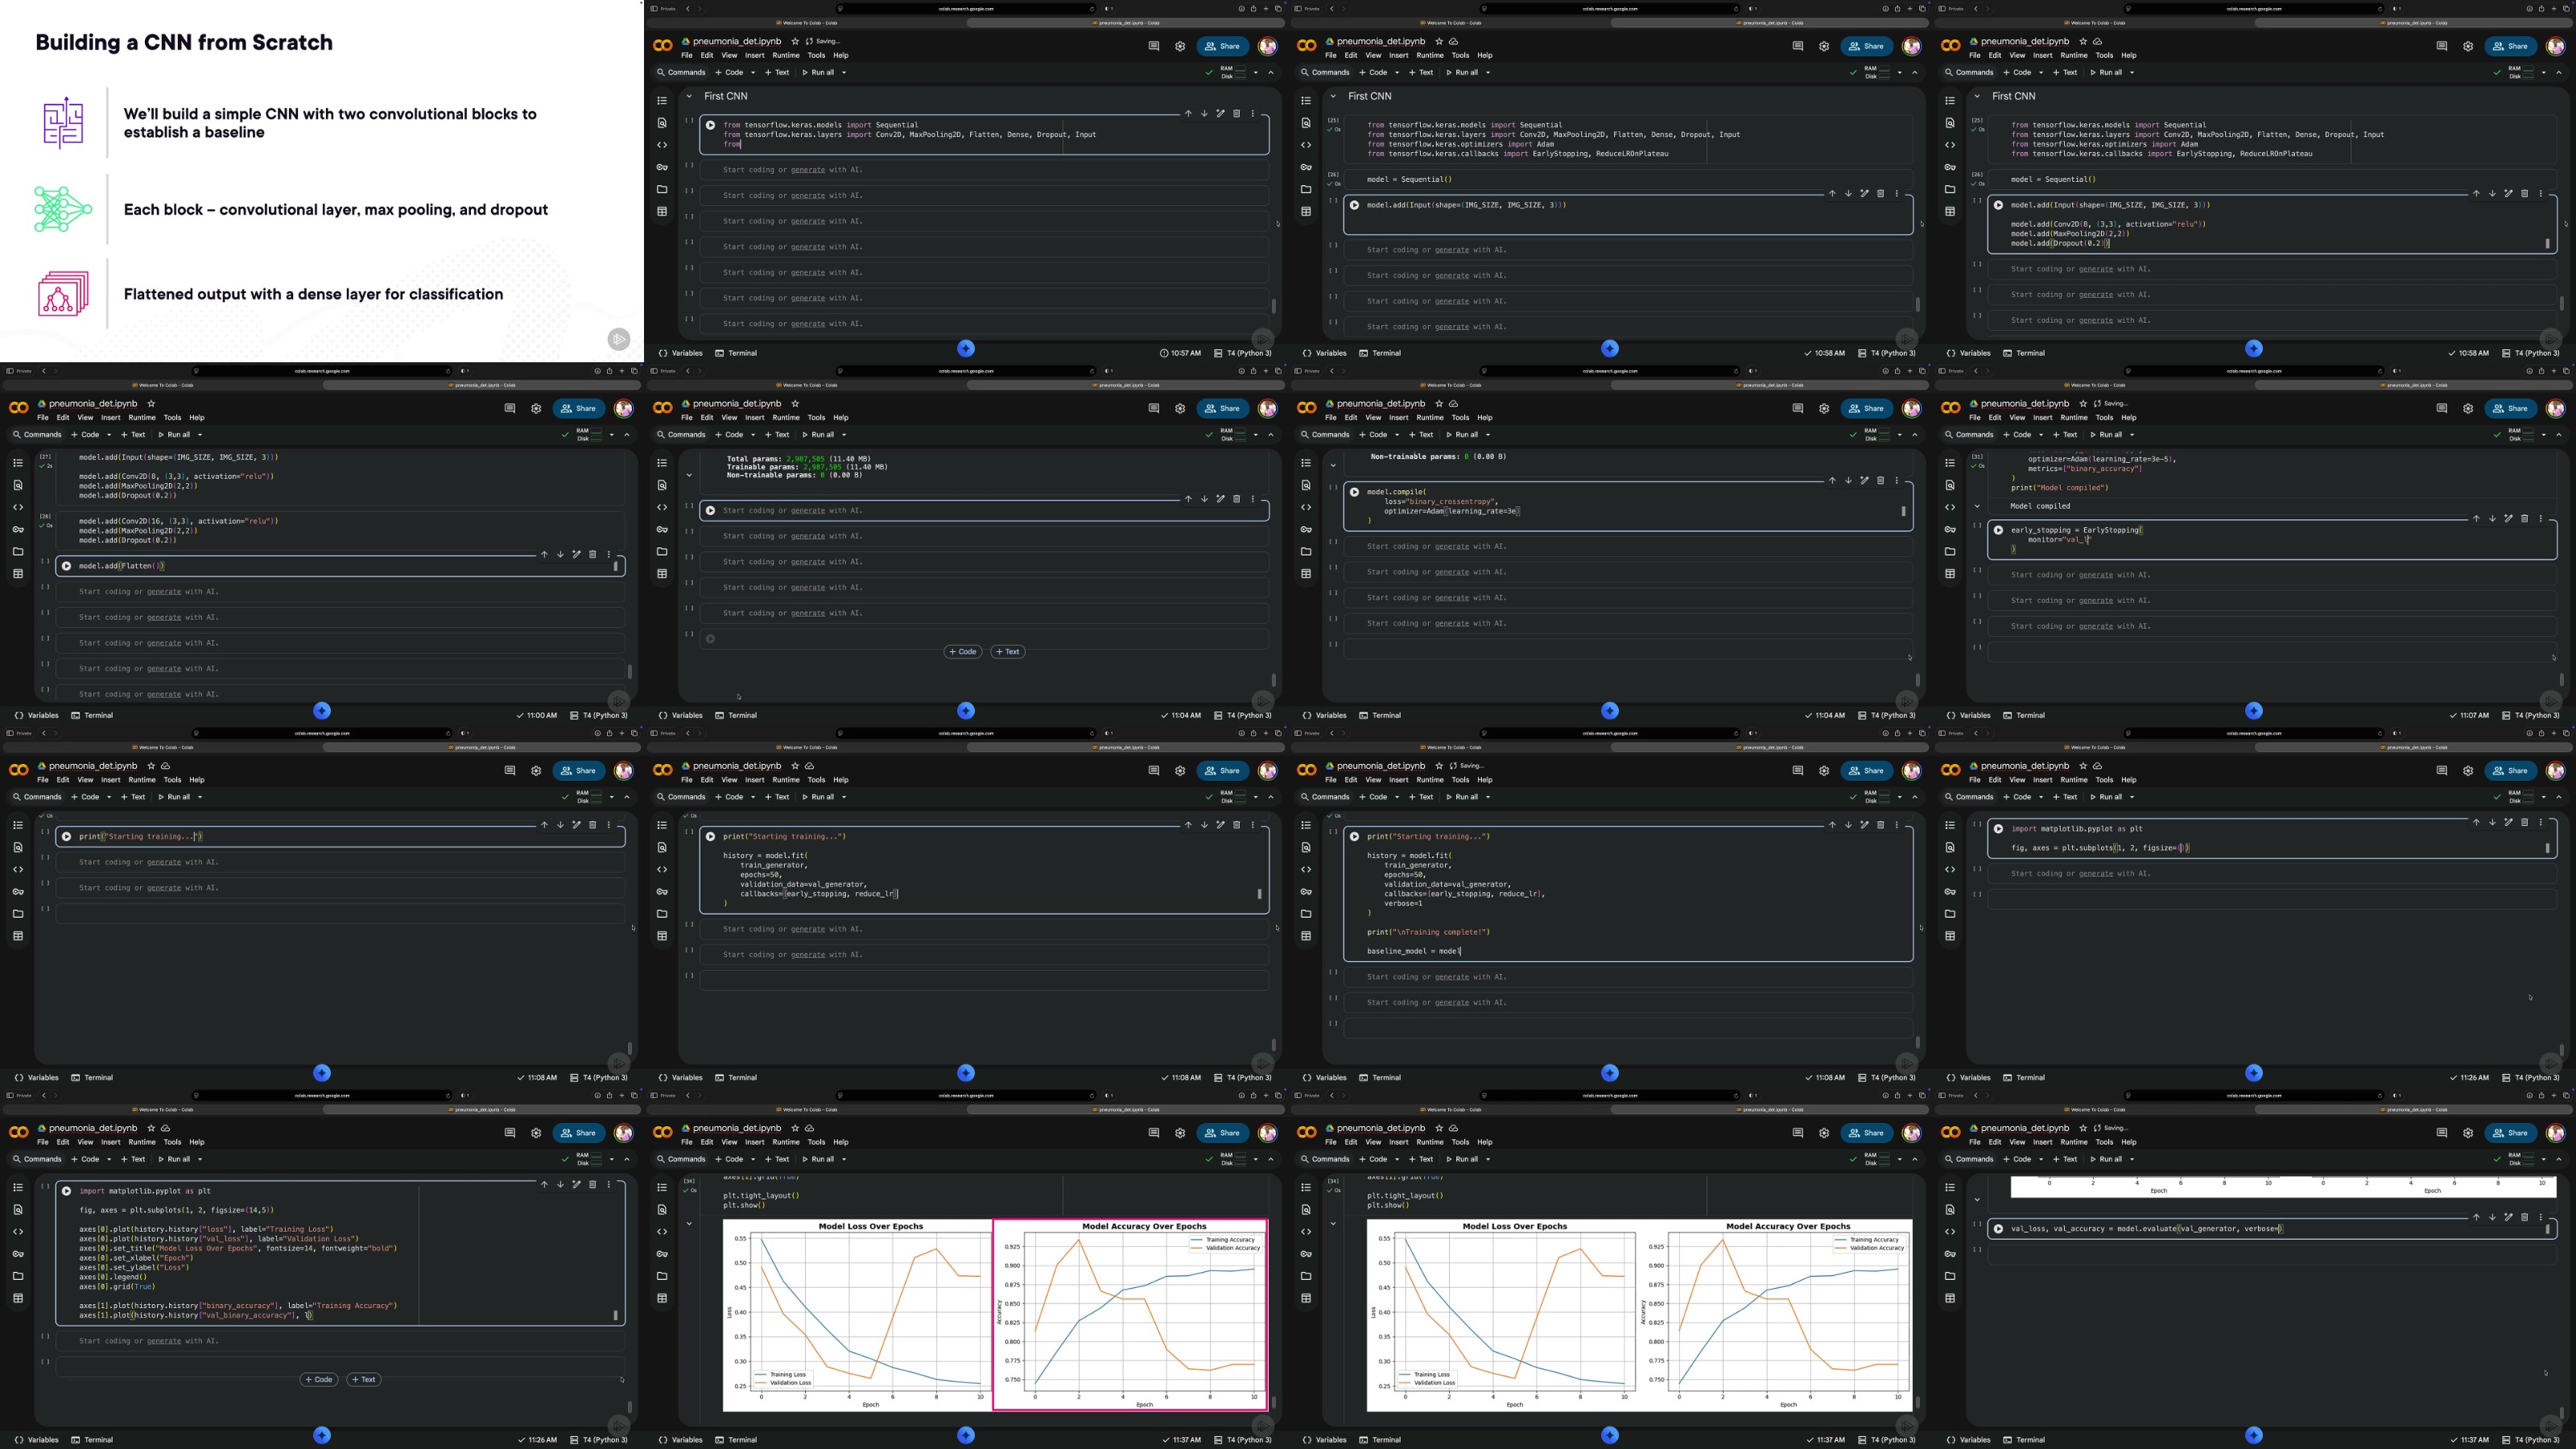This screenshot has height=1449, width=2576.
Task: Click Share button in 10:57 AM panel
Action: pyautogui.click(x=1223, y=46)
